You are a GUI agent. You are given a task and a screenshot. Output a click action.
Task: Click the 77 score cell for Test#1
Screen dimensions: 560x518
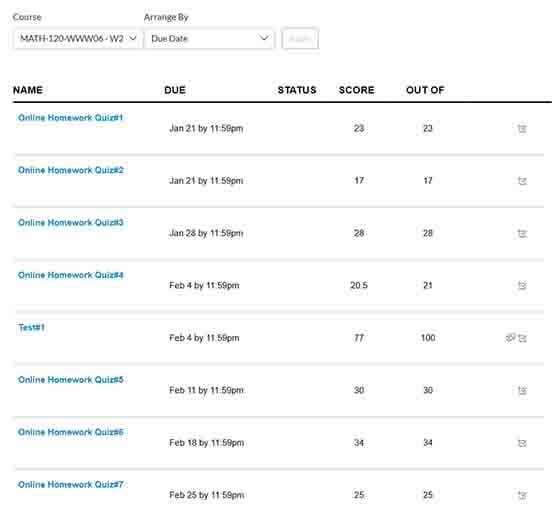point(359,338)
